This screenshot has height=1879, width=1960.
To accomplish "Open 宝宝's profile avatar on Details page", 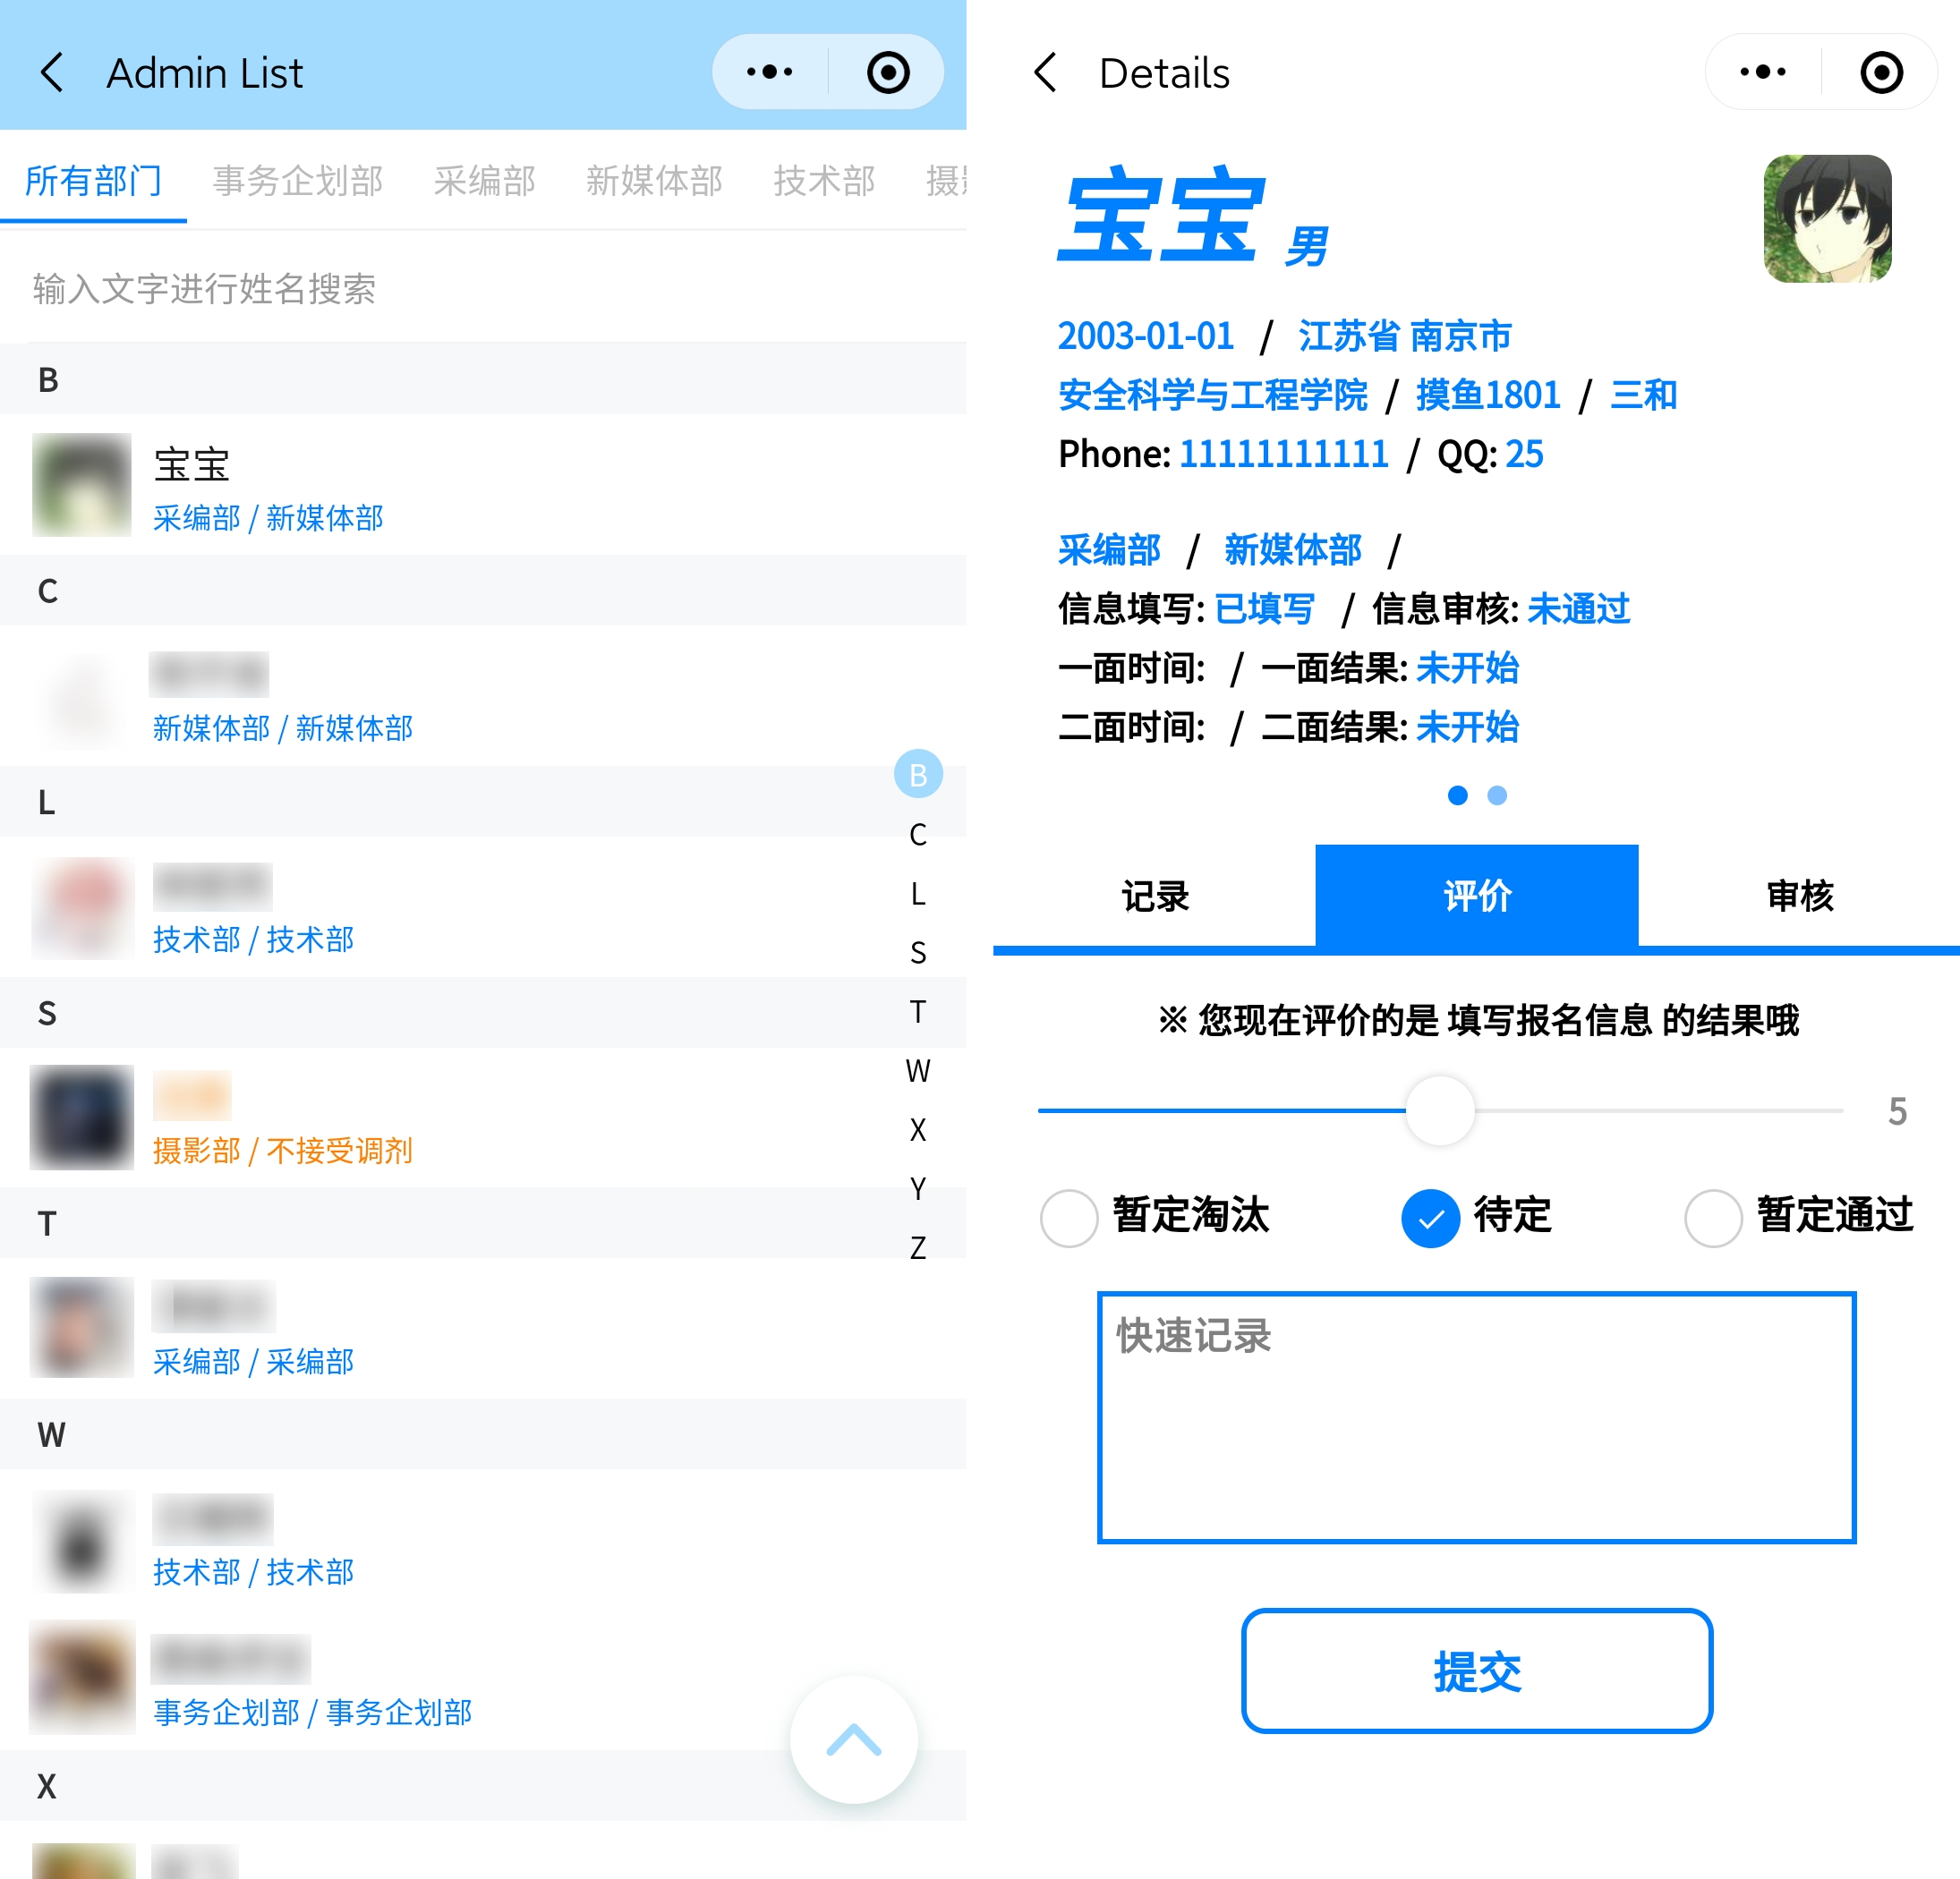I will pyautogui.click(x=1827, y=218).
